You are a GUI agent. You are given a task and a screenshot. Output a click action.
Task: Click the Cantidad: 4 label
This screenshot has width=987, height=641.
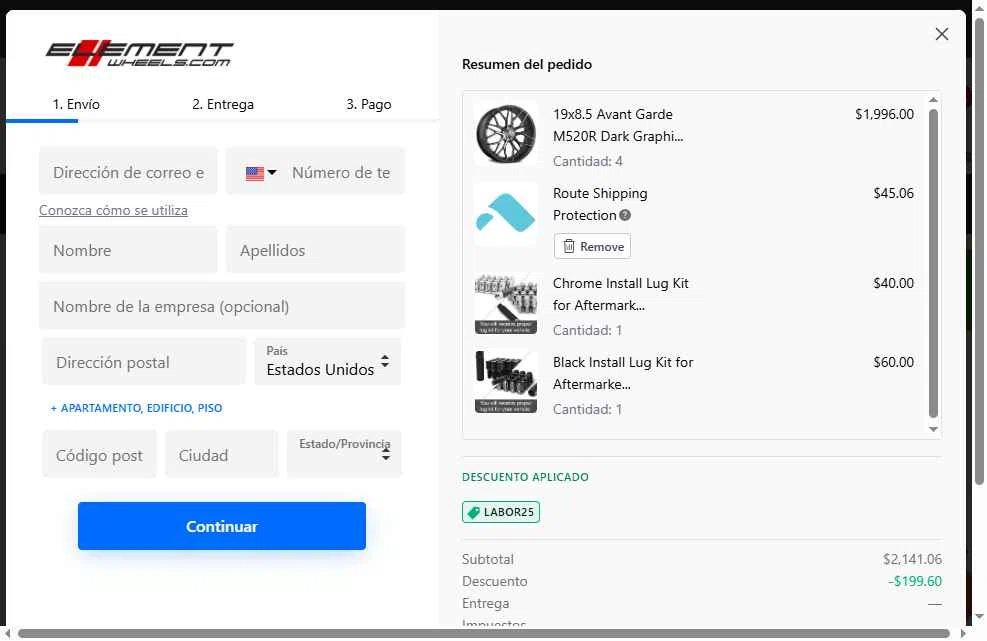click(x=587, y=161)
